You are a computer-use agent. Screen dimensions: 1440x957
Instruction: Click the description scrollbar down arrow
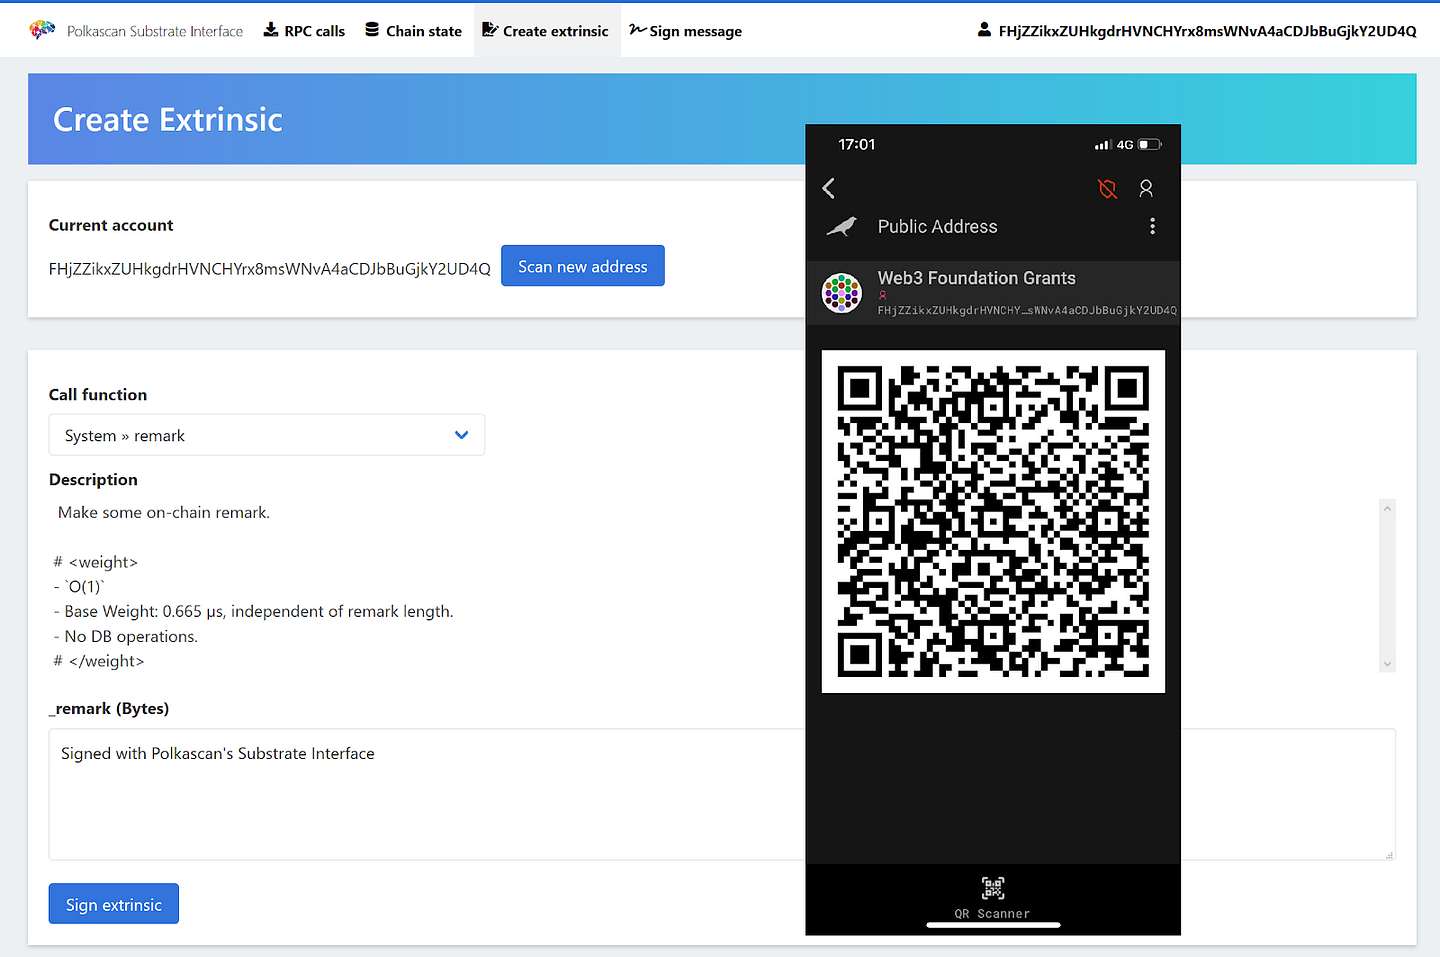point(1387,664)
